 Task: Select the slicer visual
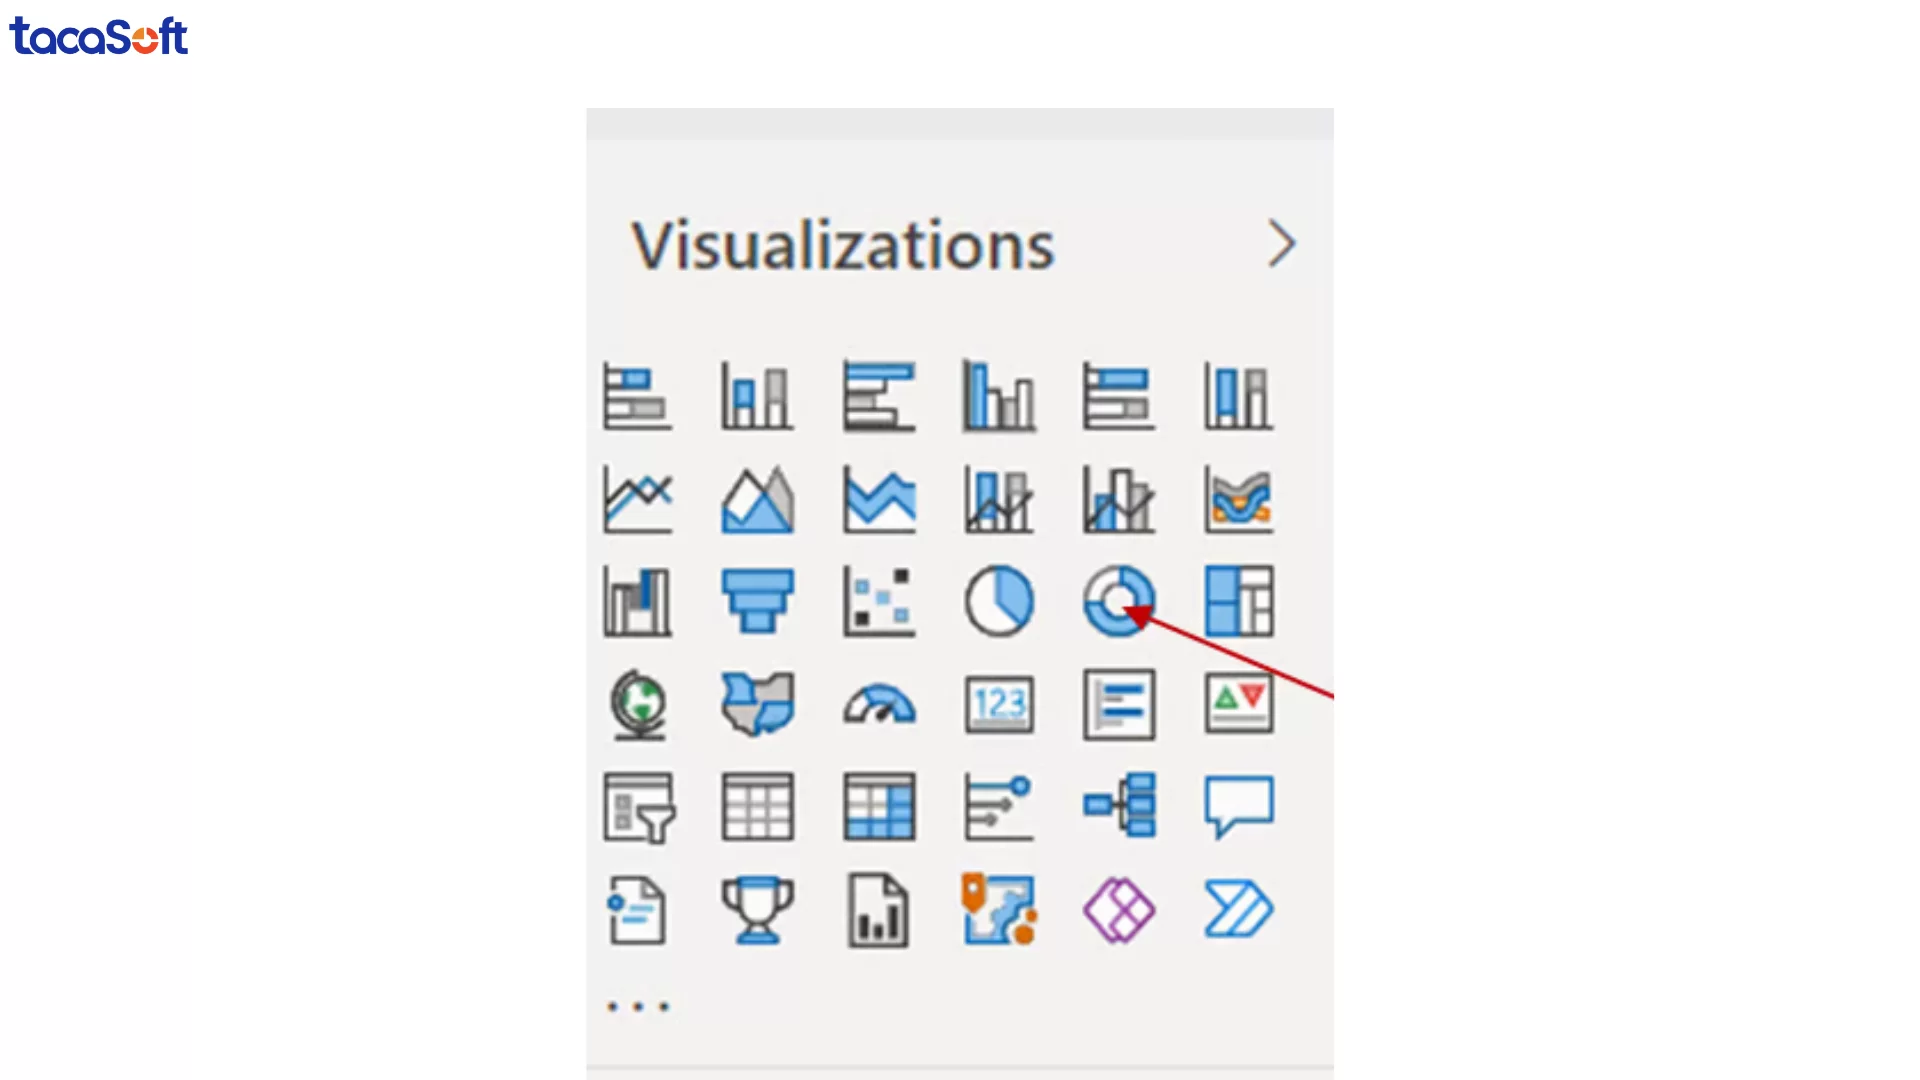[x=638, y=807]
